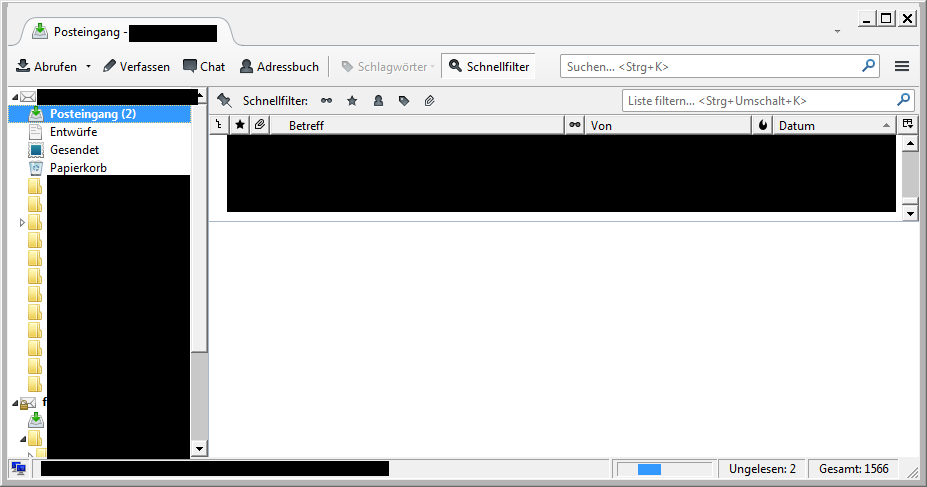This screenshot has height=487, width=927.
Task: Toggle the Schnellfilter toolbar button
Action: tap(488, 67)
